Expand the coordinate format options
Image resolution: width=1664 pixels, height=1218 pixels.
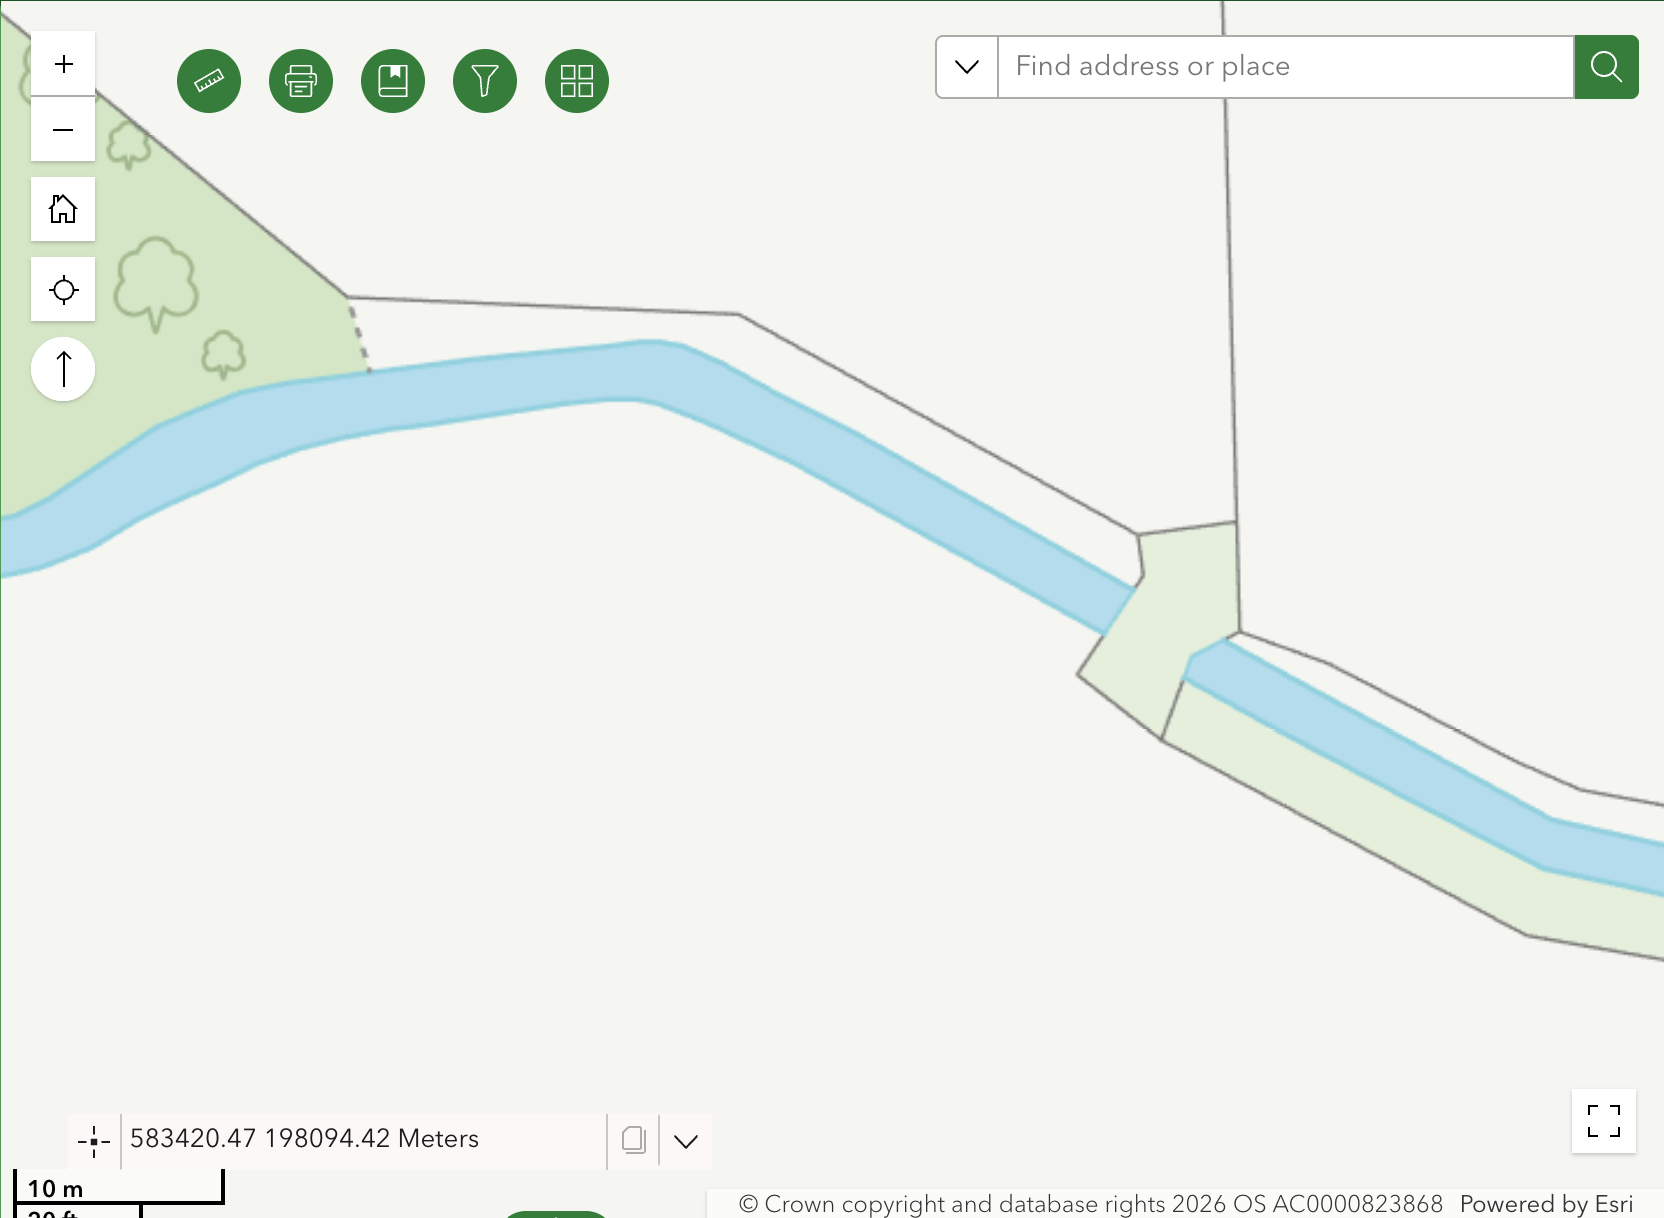686,1141
